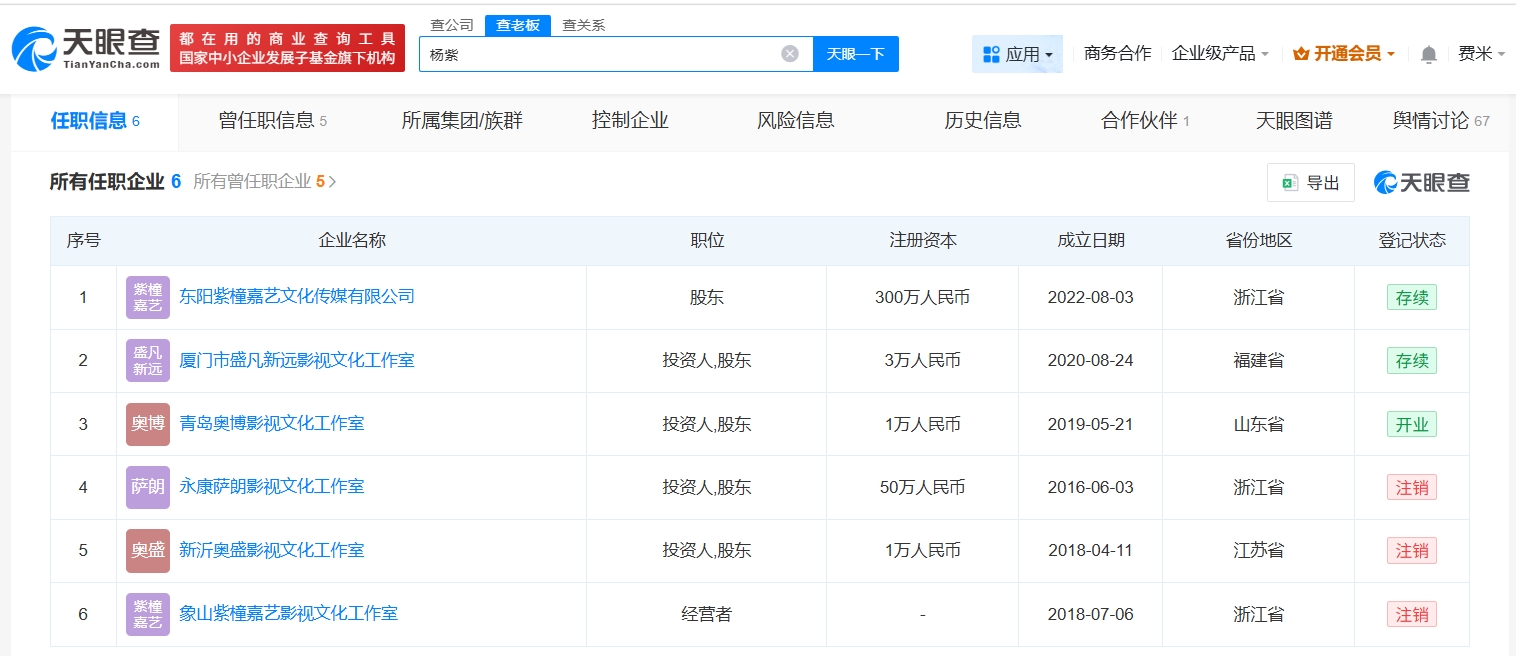Select the 注册资本 column header

923,241
